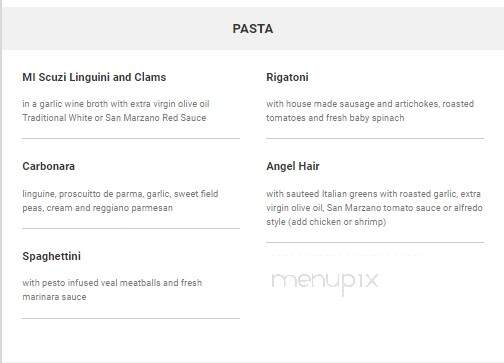Screen dimensions: 504x363
Task: Select the MI Scuzi Linguini and Clams title
Action: click(94, 77)
